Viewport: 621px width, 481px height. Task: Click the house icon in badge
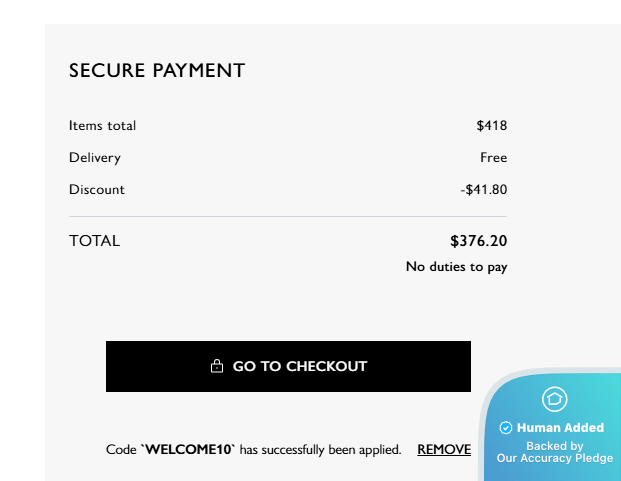(554, 399)
